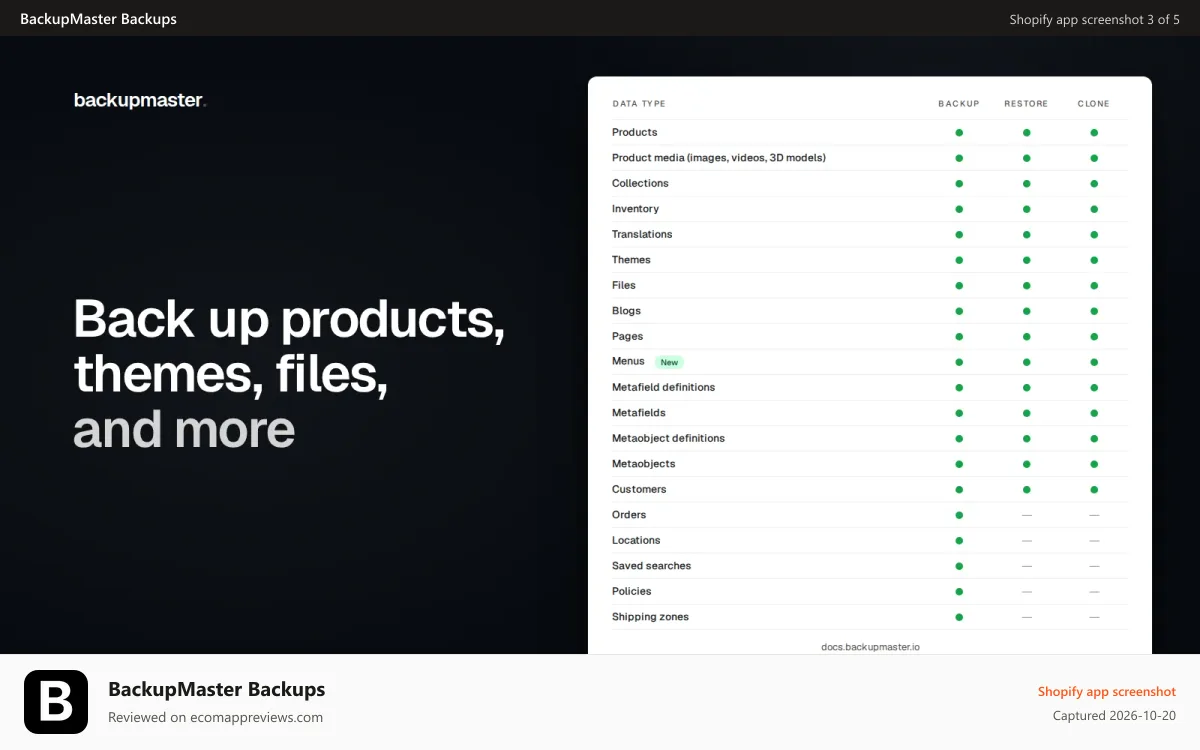Click Shopify app screenshot 3 of 5 label
The image size is (1200, 750).
[1095, 19]
